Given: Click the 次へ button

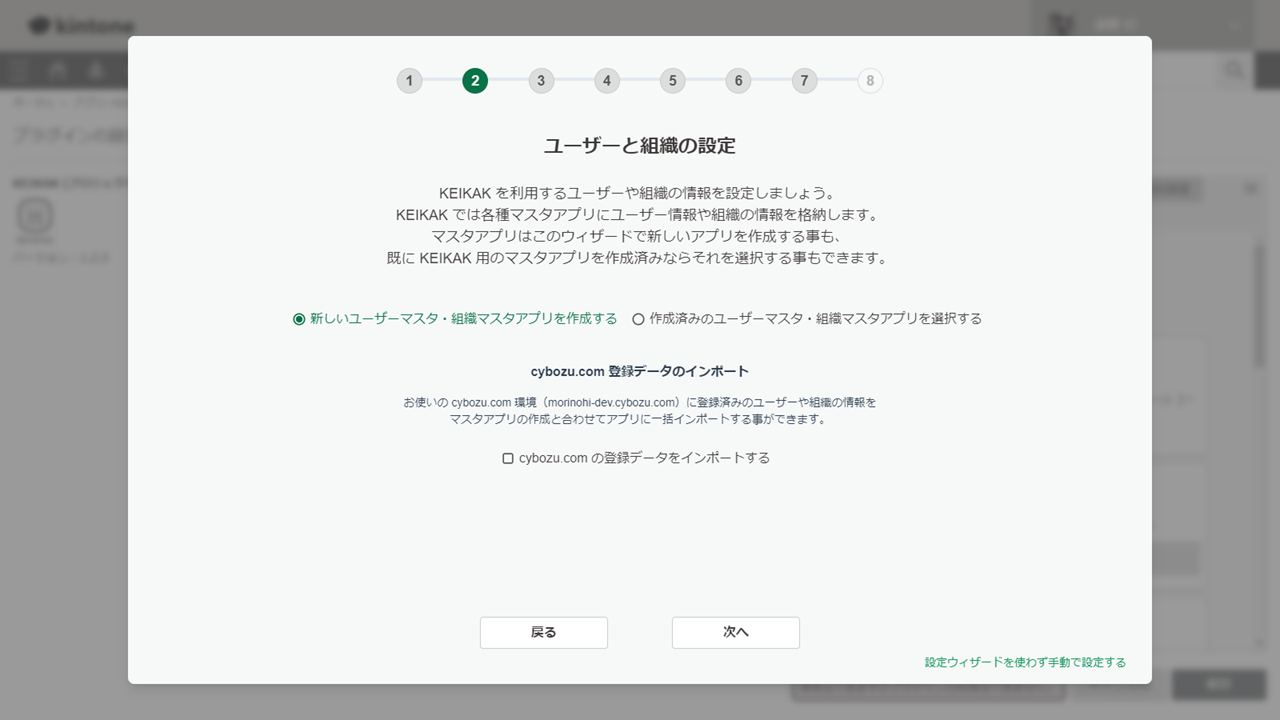Looking at the screenshot, I should [x=736, y=632].
